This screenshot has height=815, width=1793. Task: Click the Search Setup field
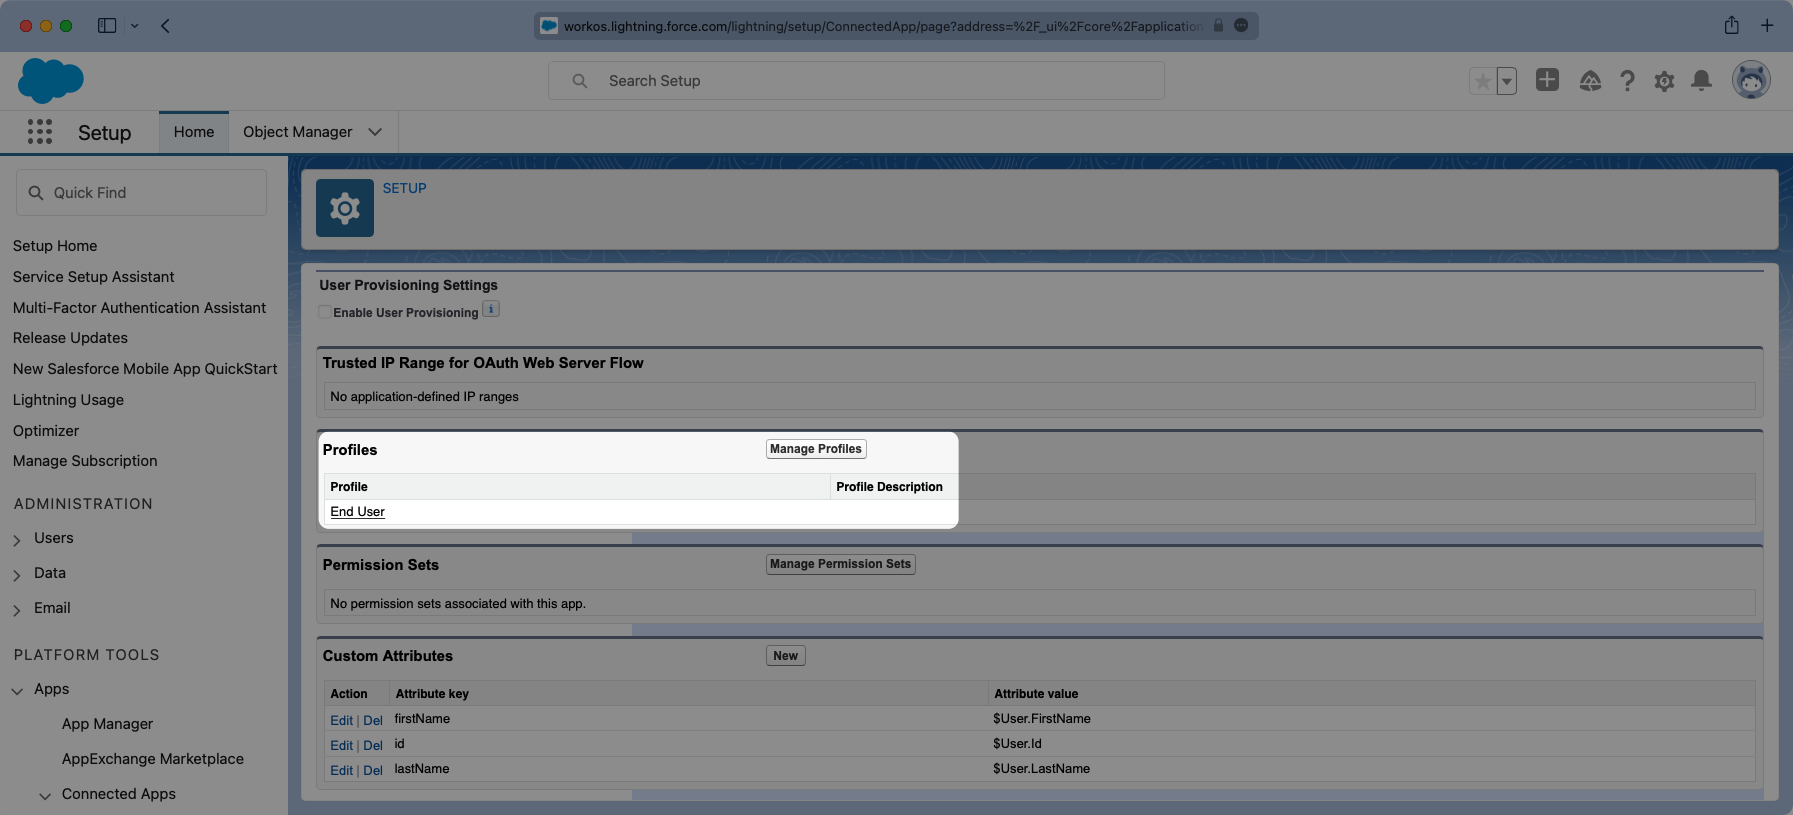click(x=856, y=81)
